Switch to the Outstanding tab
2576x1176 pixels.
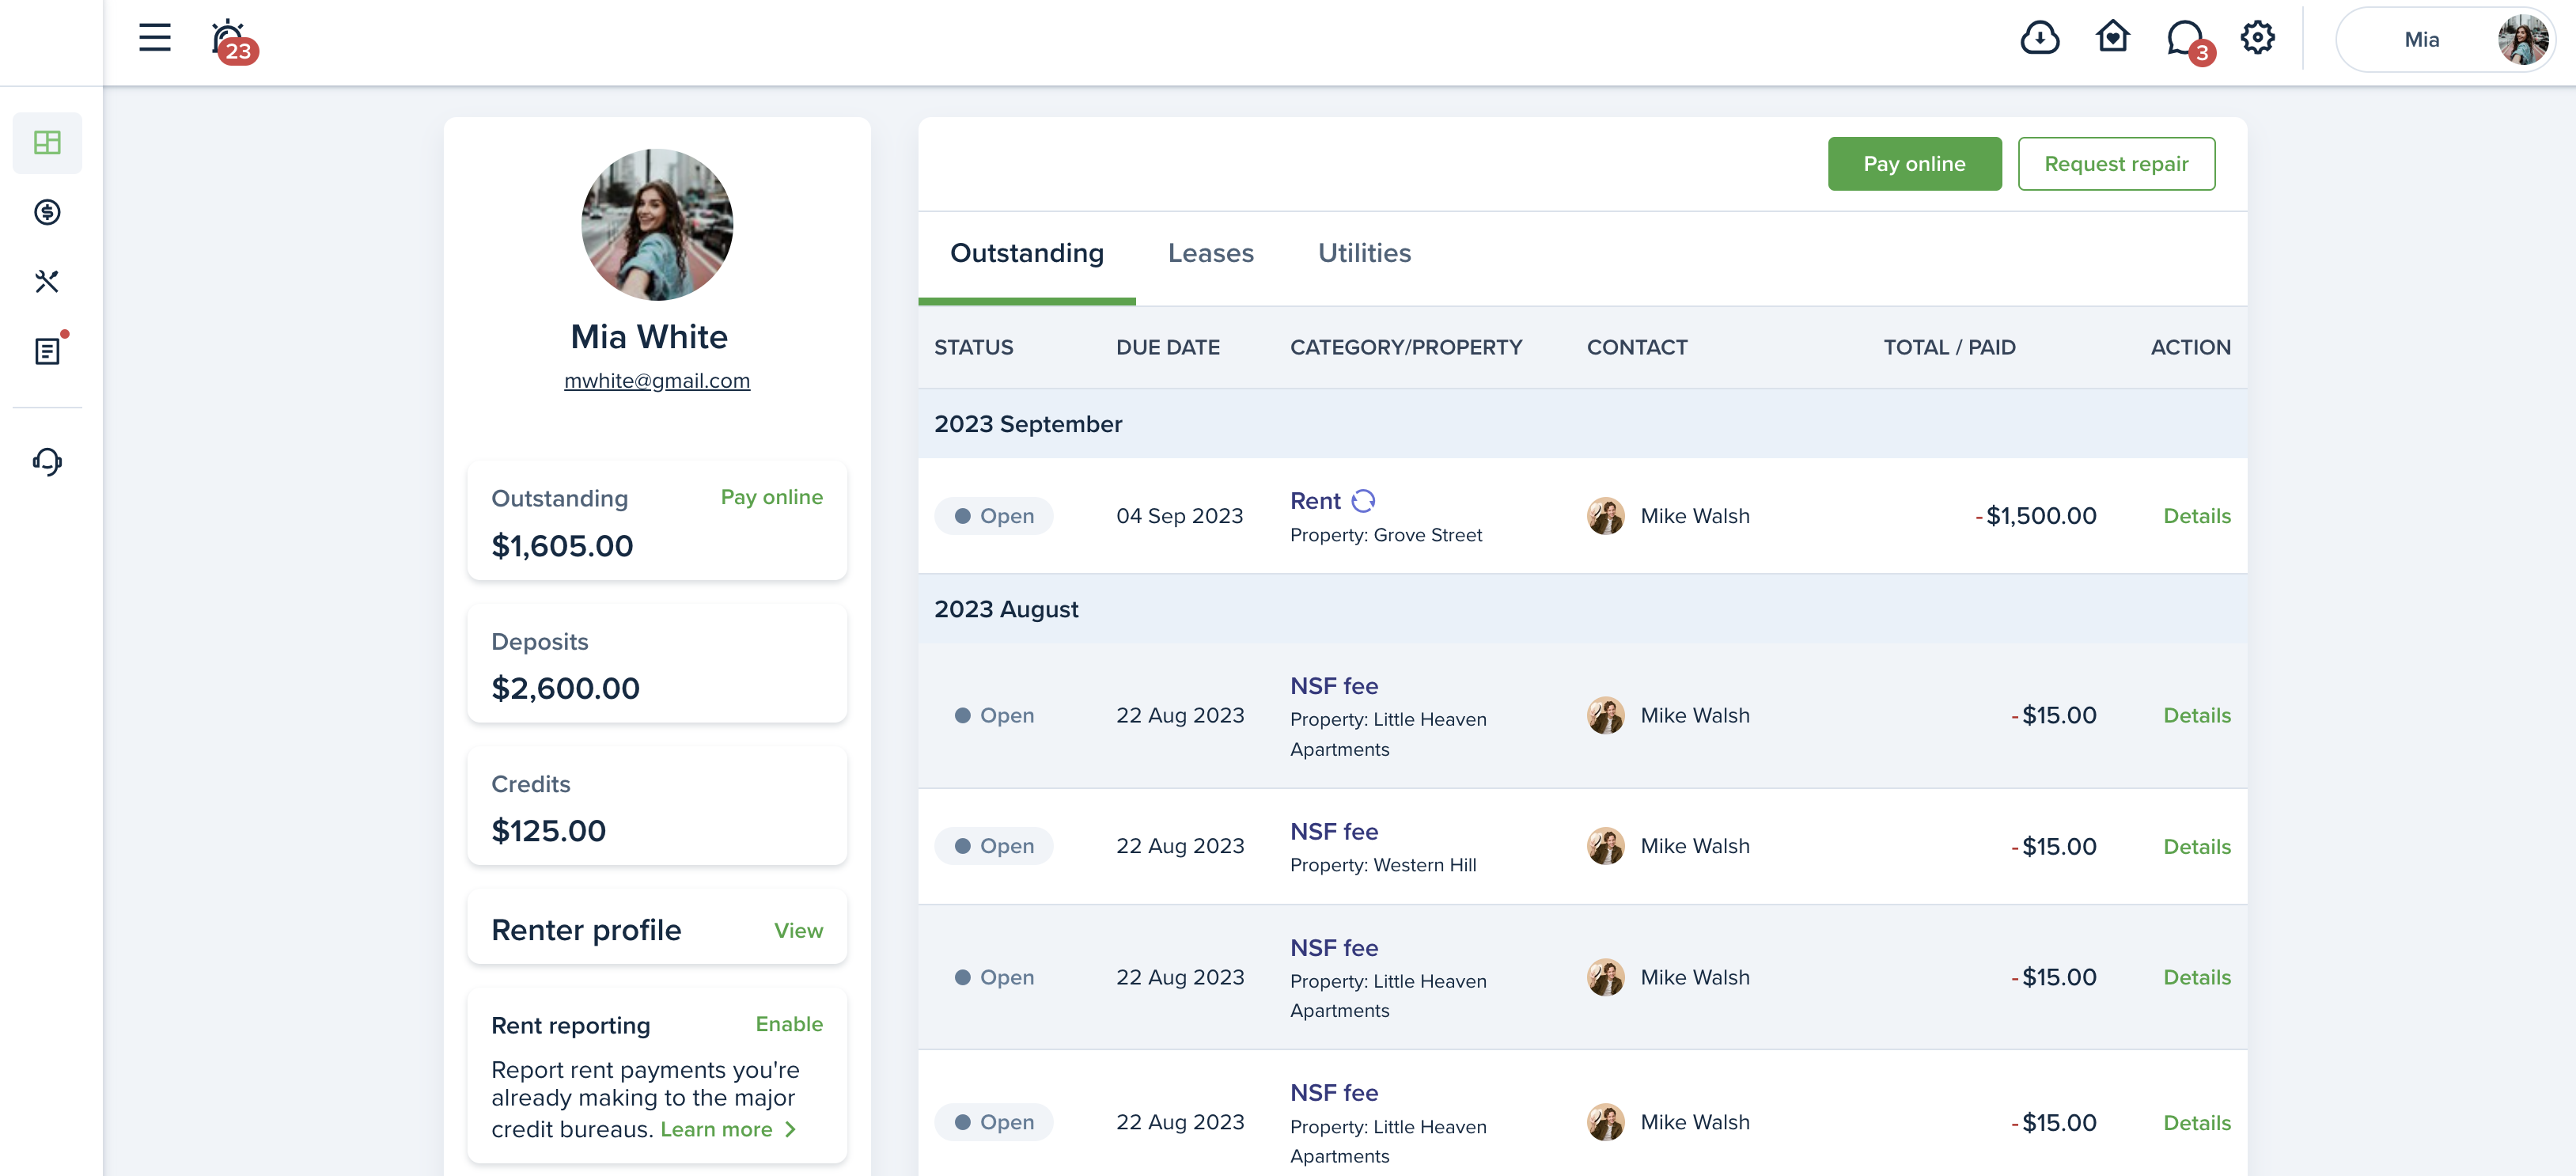1027,254
